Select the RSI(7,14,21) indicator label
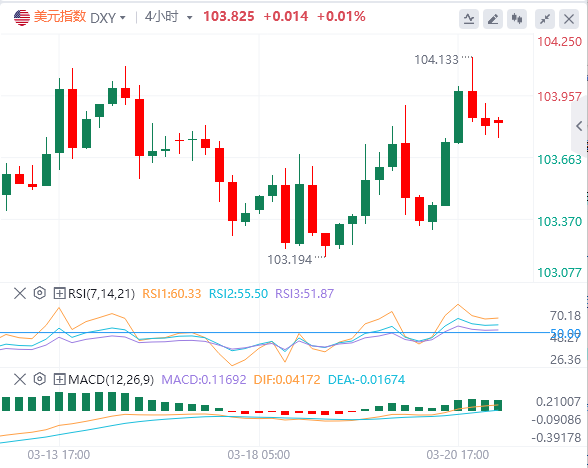This screenshot has width=588, height=468. (101, 294)
